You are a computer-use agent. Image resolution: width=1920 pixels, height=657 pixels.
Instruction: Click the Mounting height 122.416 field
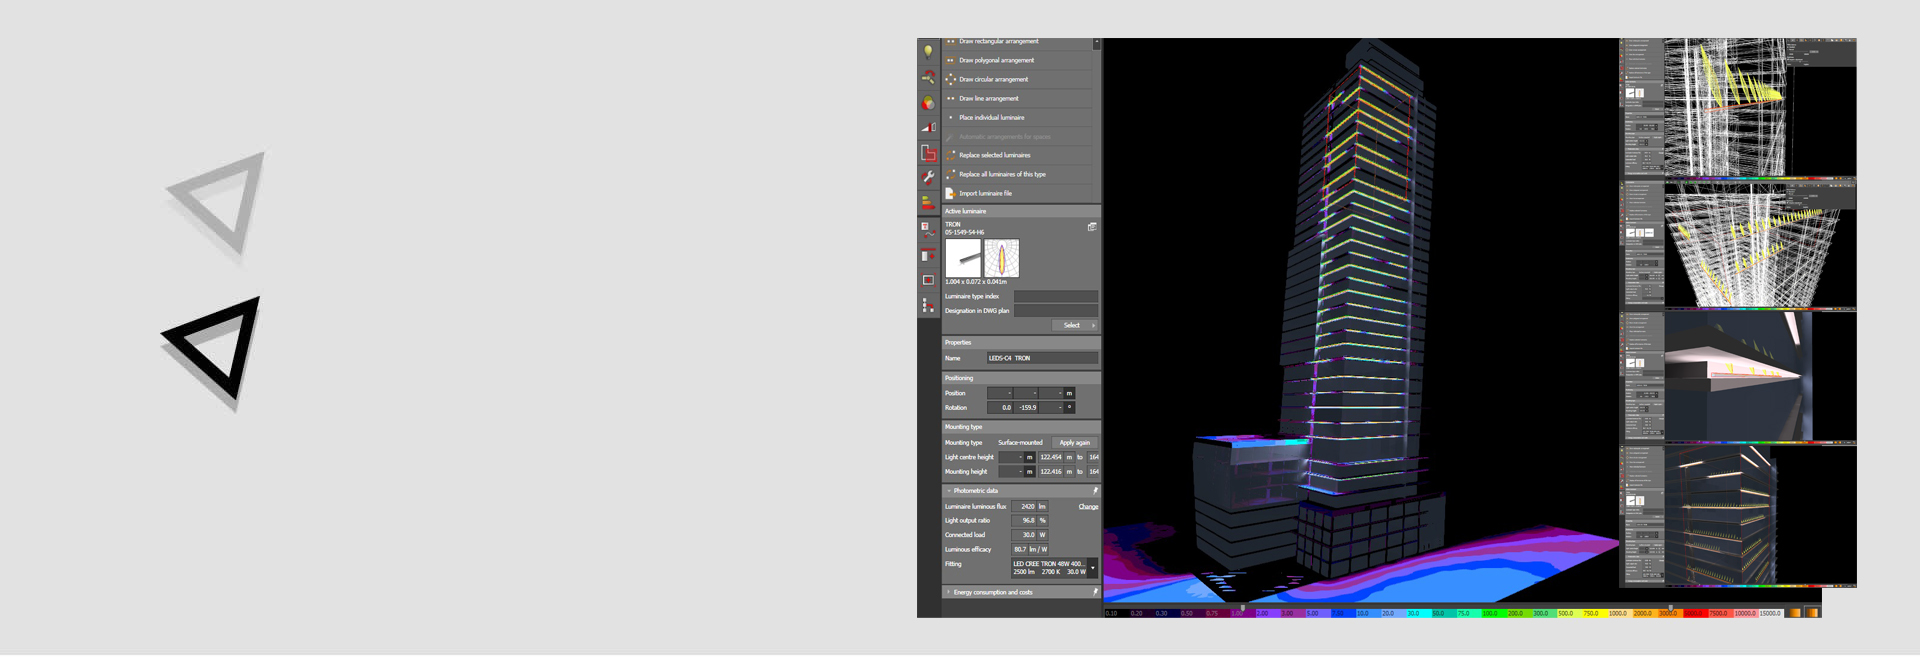coord(1050,472)
